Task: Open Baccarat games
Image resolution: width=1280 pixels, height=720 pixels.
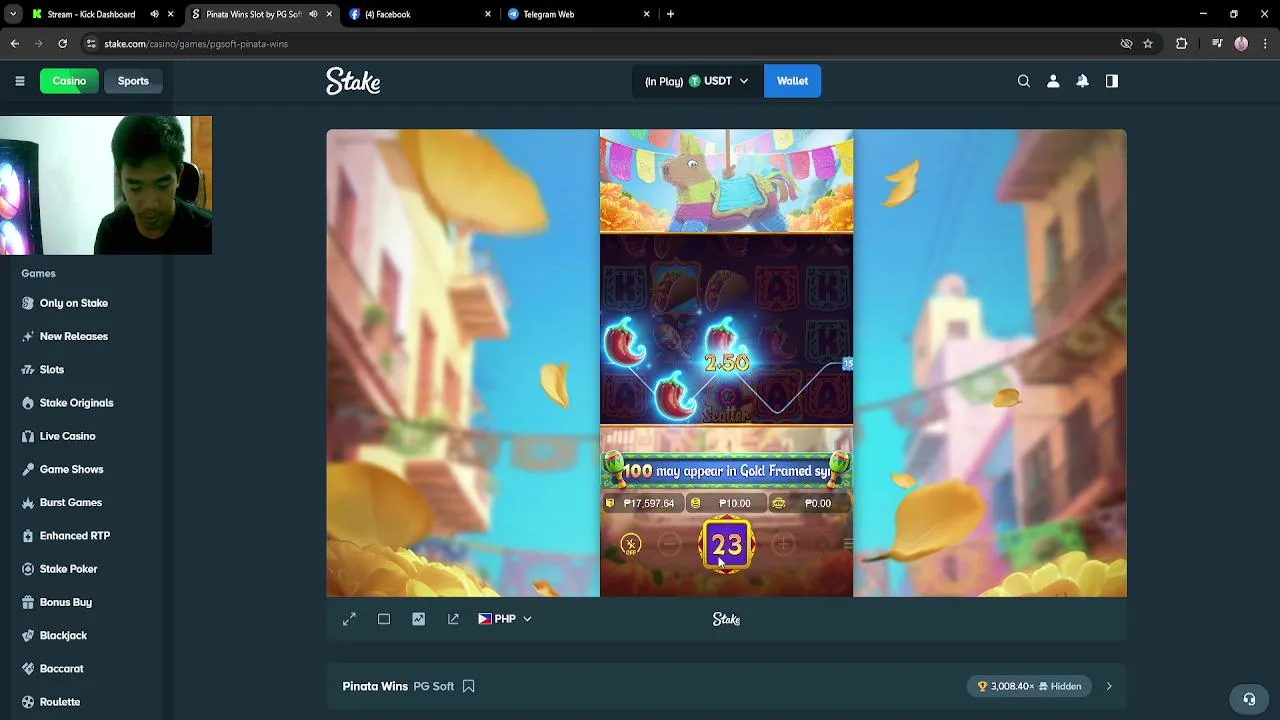Action: [x=61, y=668]
